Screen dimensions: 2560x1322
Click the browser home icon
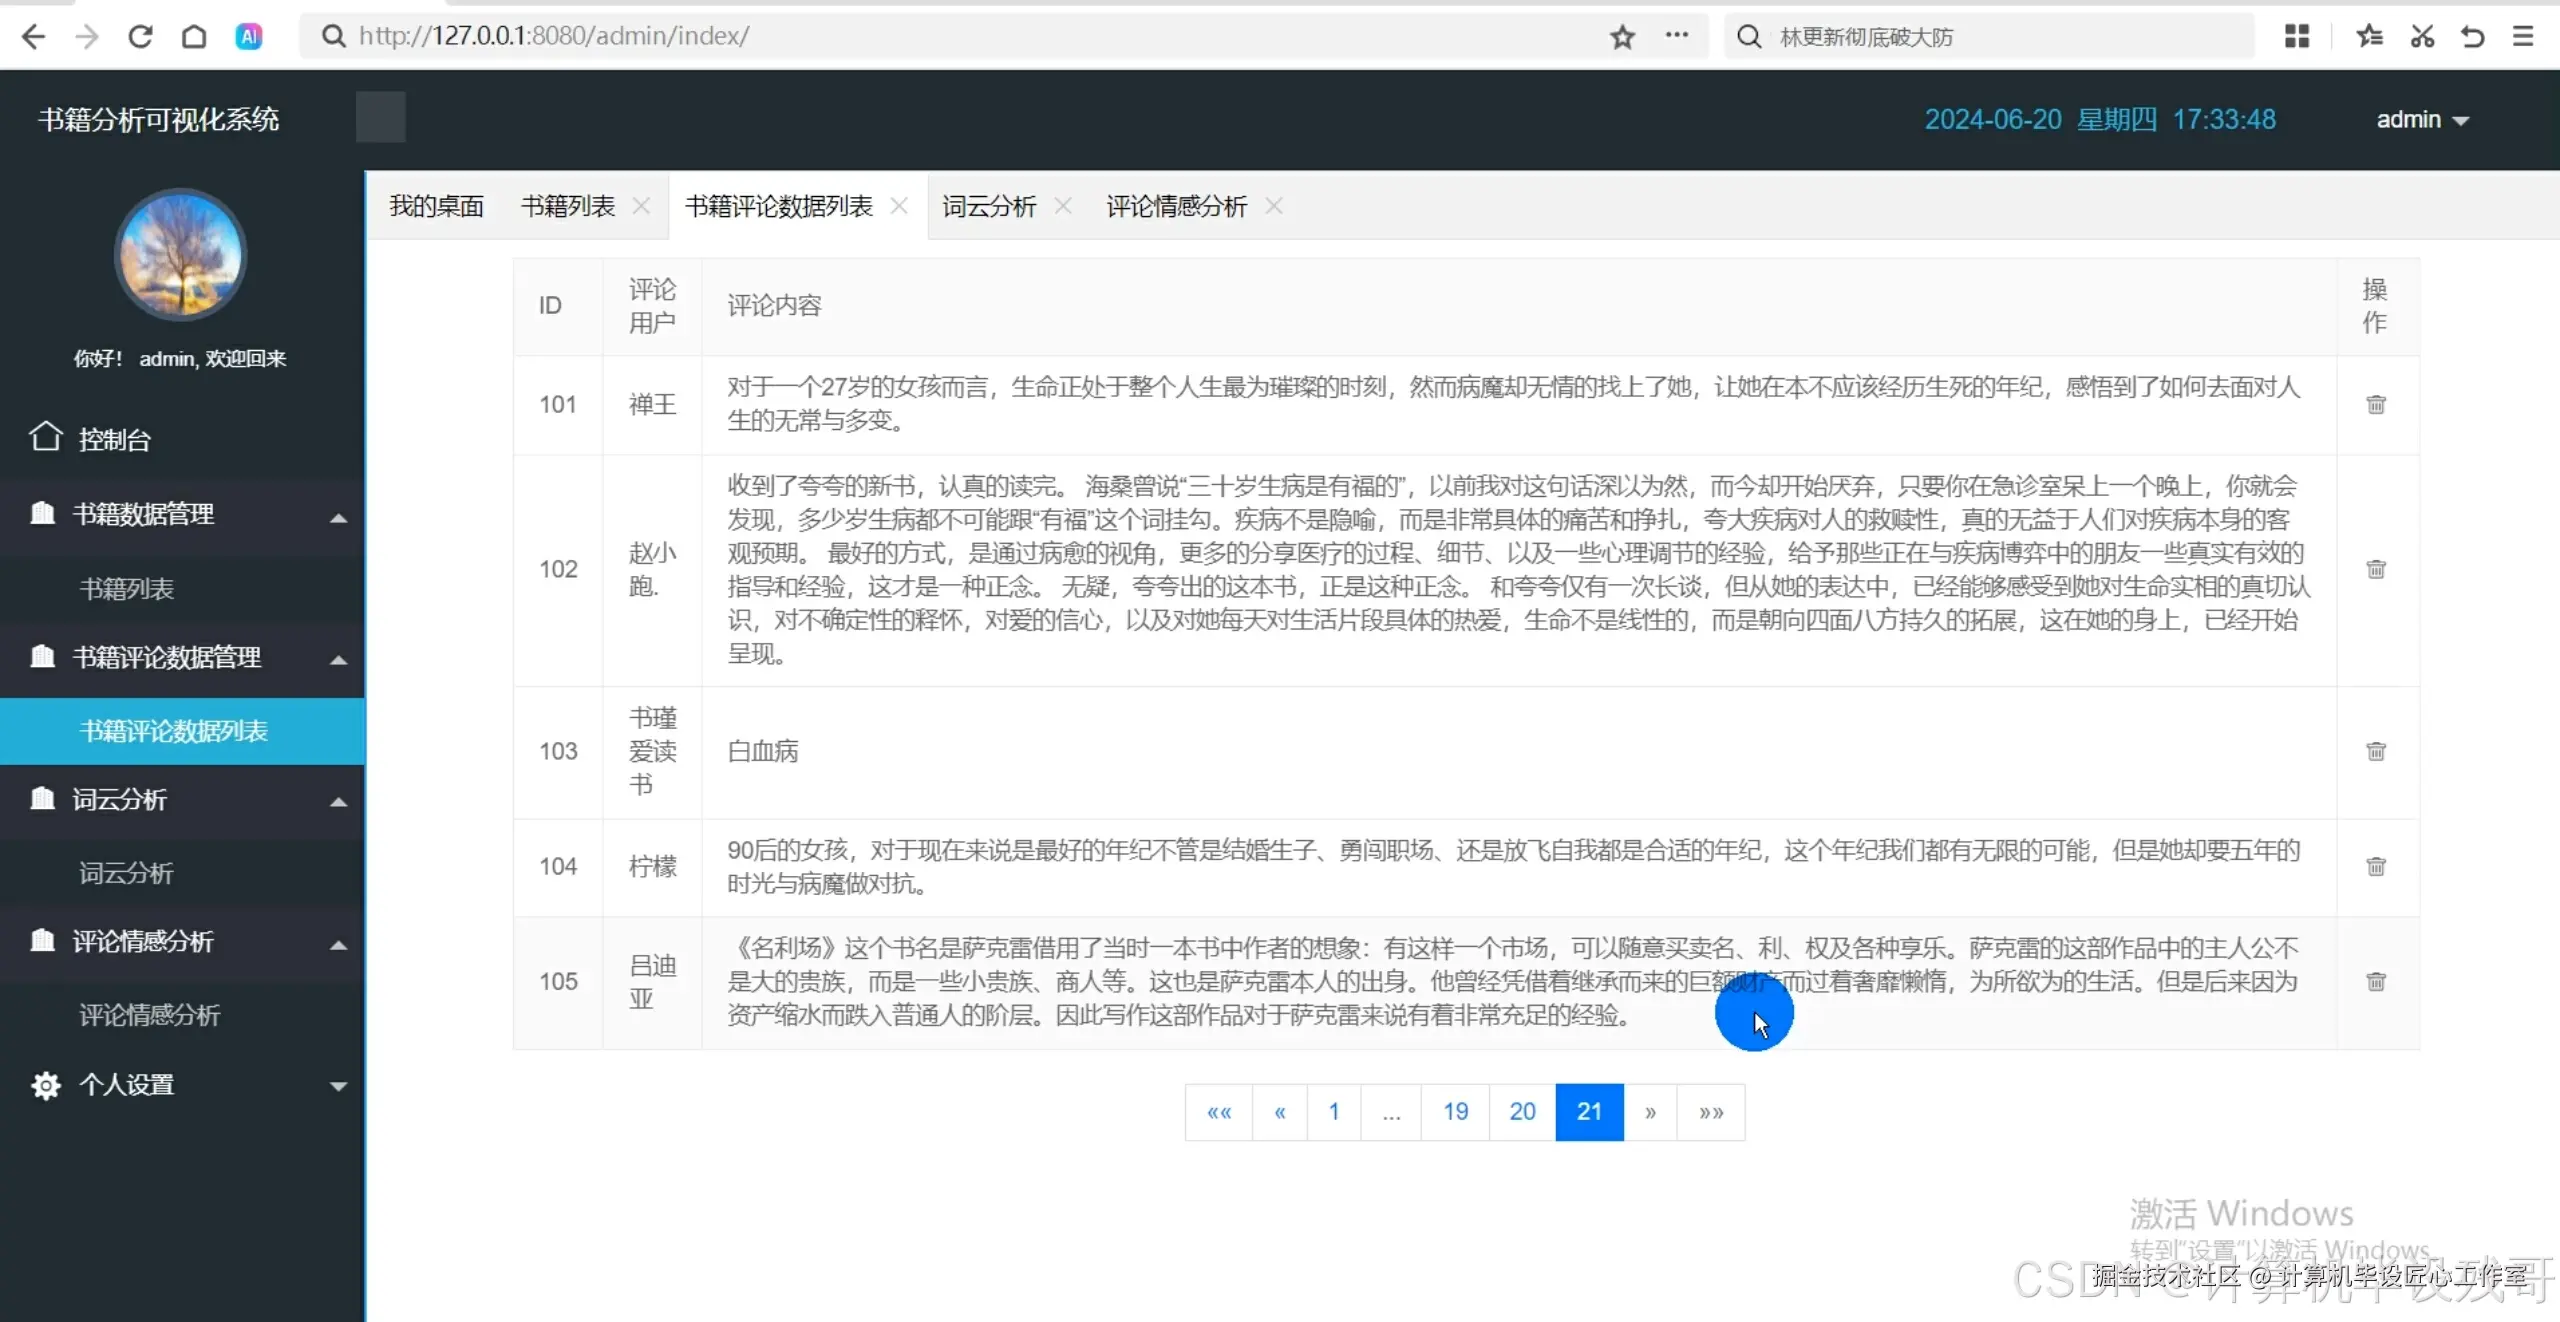click(x=194, y=36)
